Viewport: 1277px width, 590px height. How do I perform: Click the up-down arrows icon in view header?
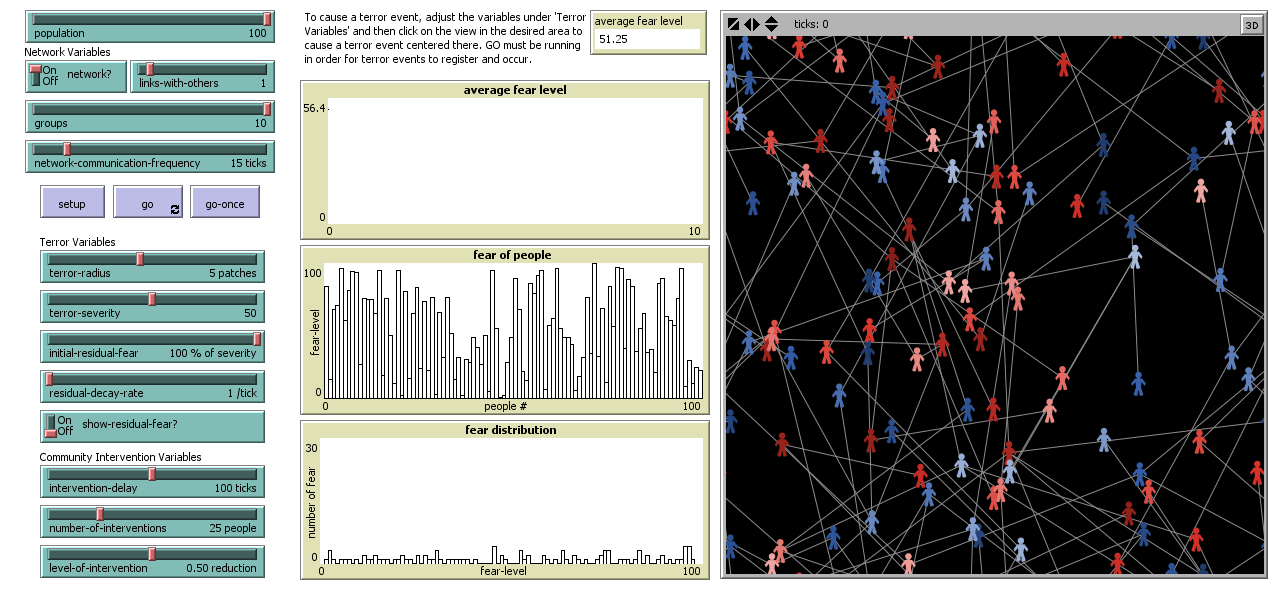point(771,24)
